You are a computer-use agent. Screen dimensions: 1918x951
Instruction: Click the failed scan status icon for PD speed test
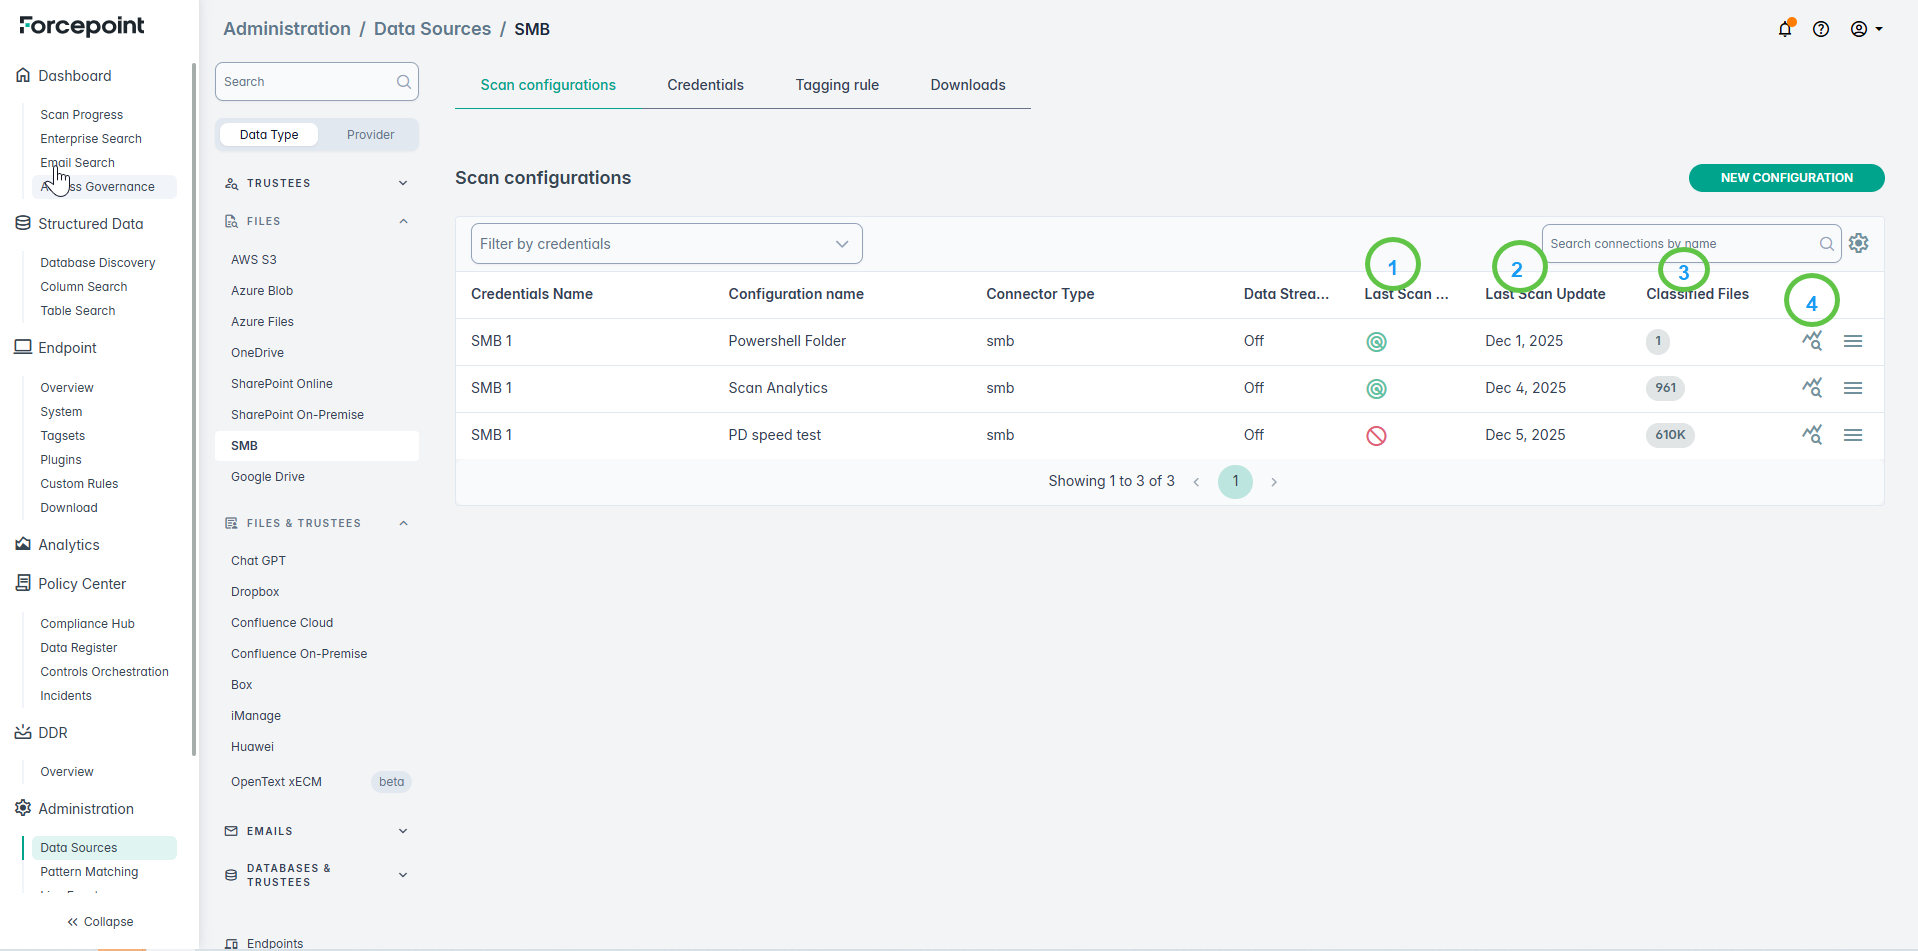[1376, 436]
